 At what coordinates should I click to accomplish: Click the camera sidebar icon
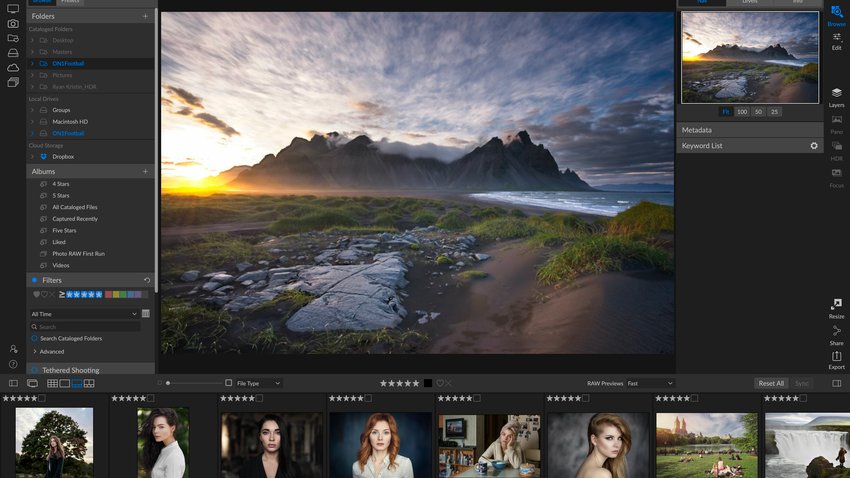click(x=13, y=24)
